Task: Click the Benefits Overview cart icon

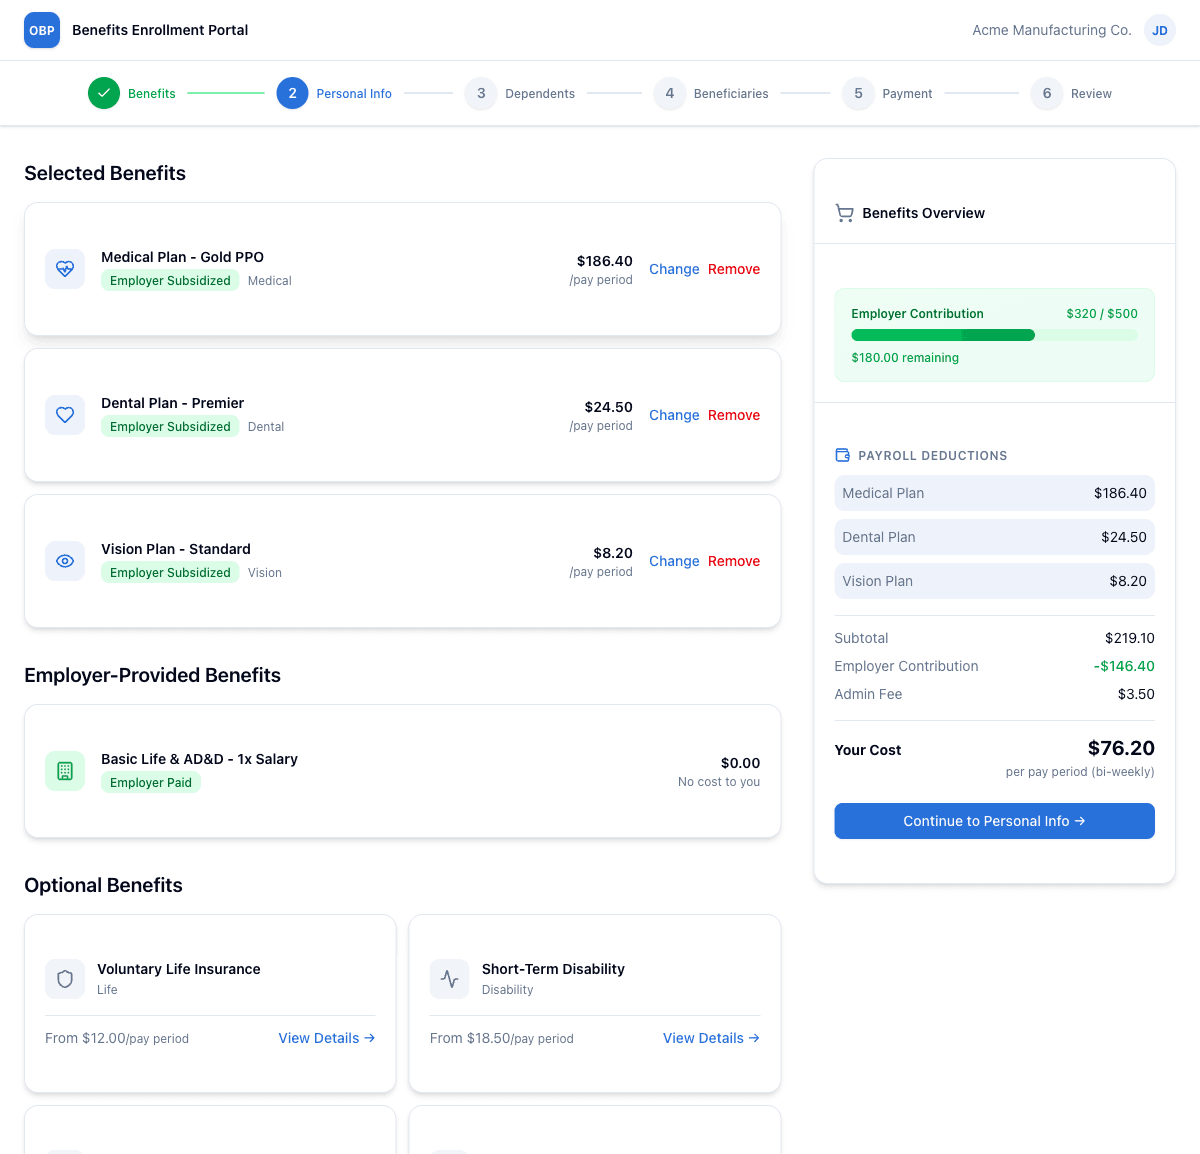Action: point(845,213)
